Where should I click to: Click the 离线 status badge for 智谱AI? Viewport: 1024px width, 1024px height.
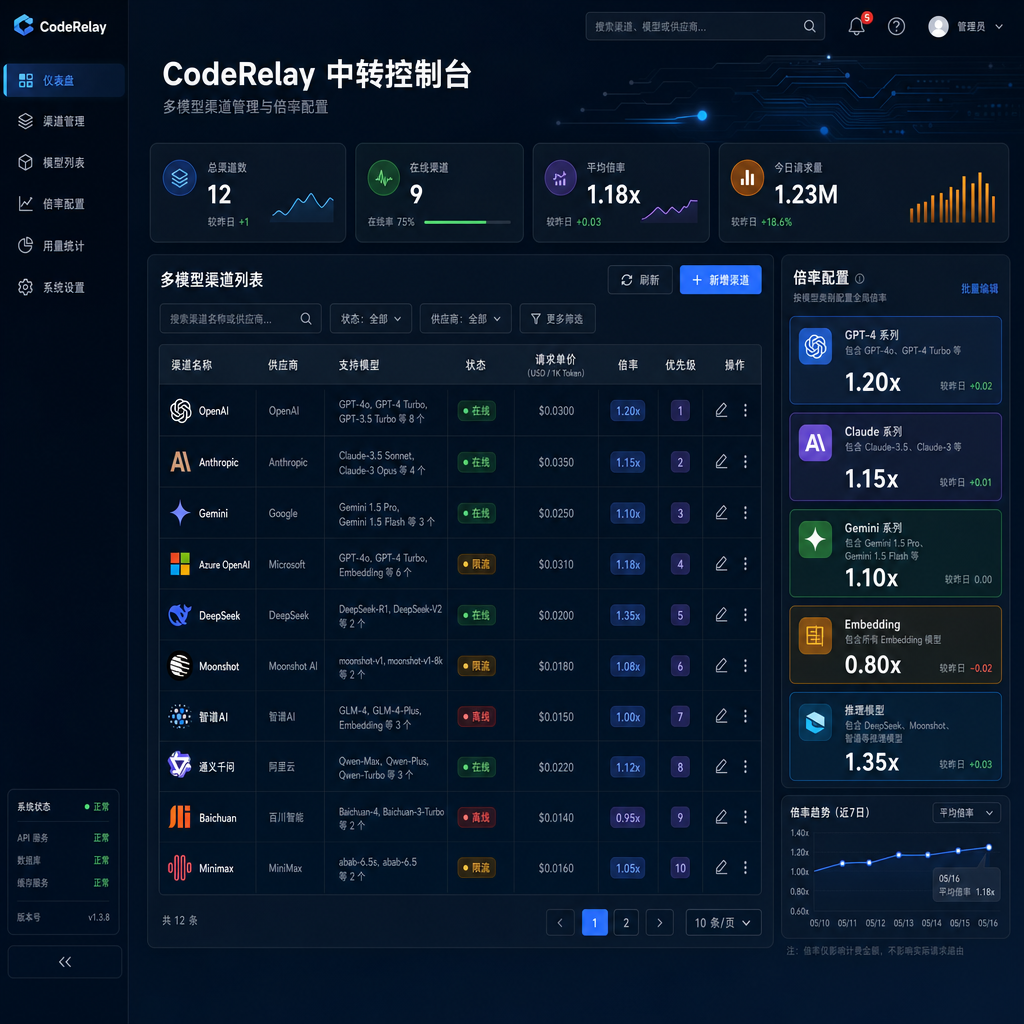point(476,716)
